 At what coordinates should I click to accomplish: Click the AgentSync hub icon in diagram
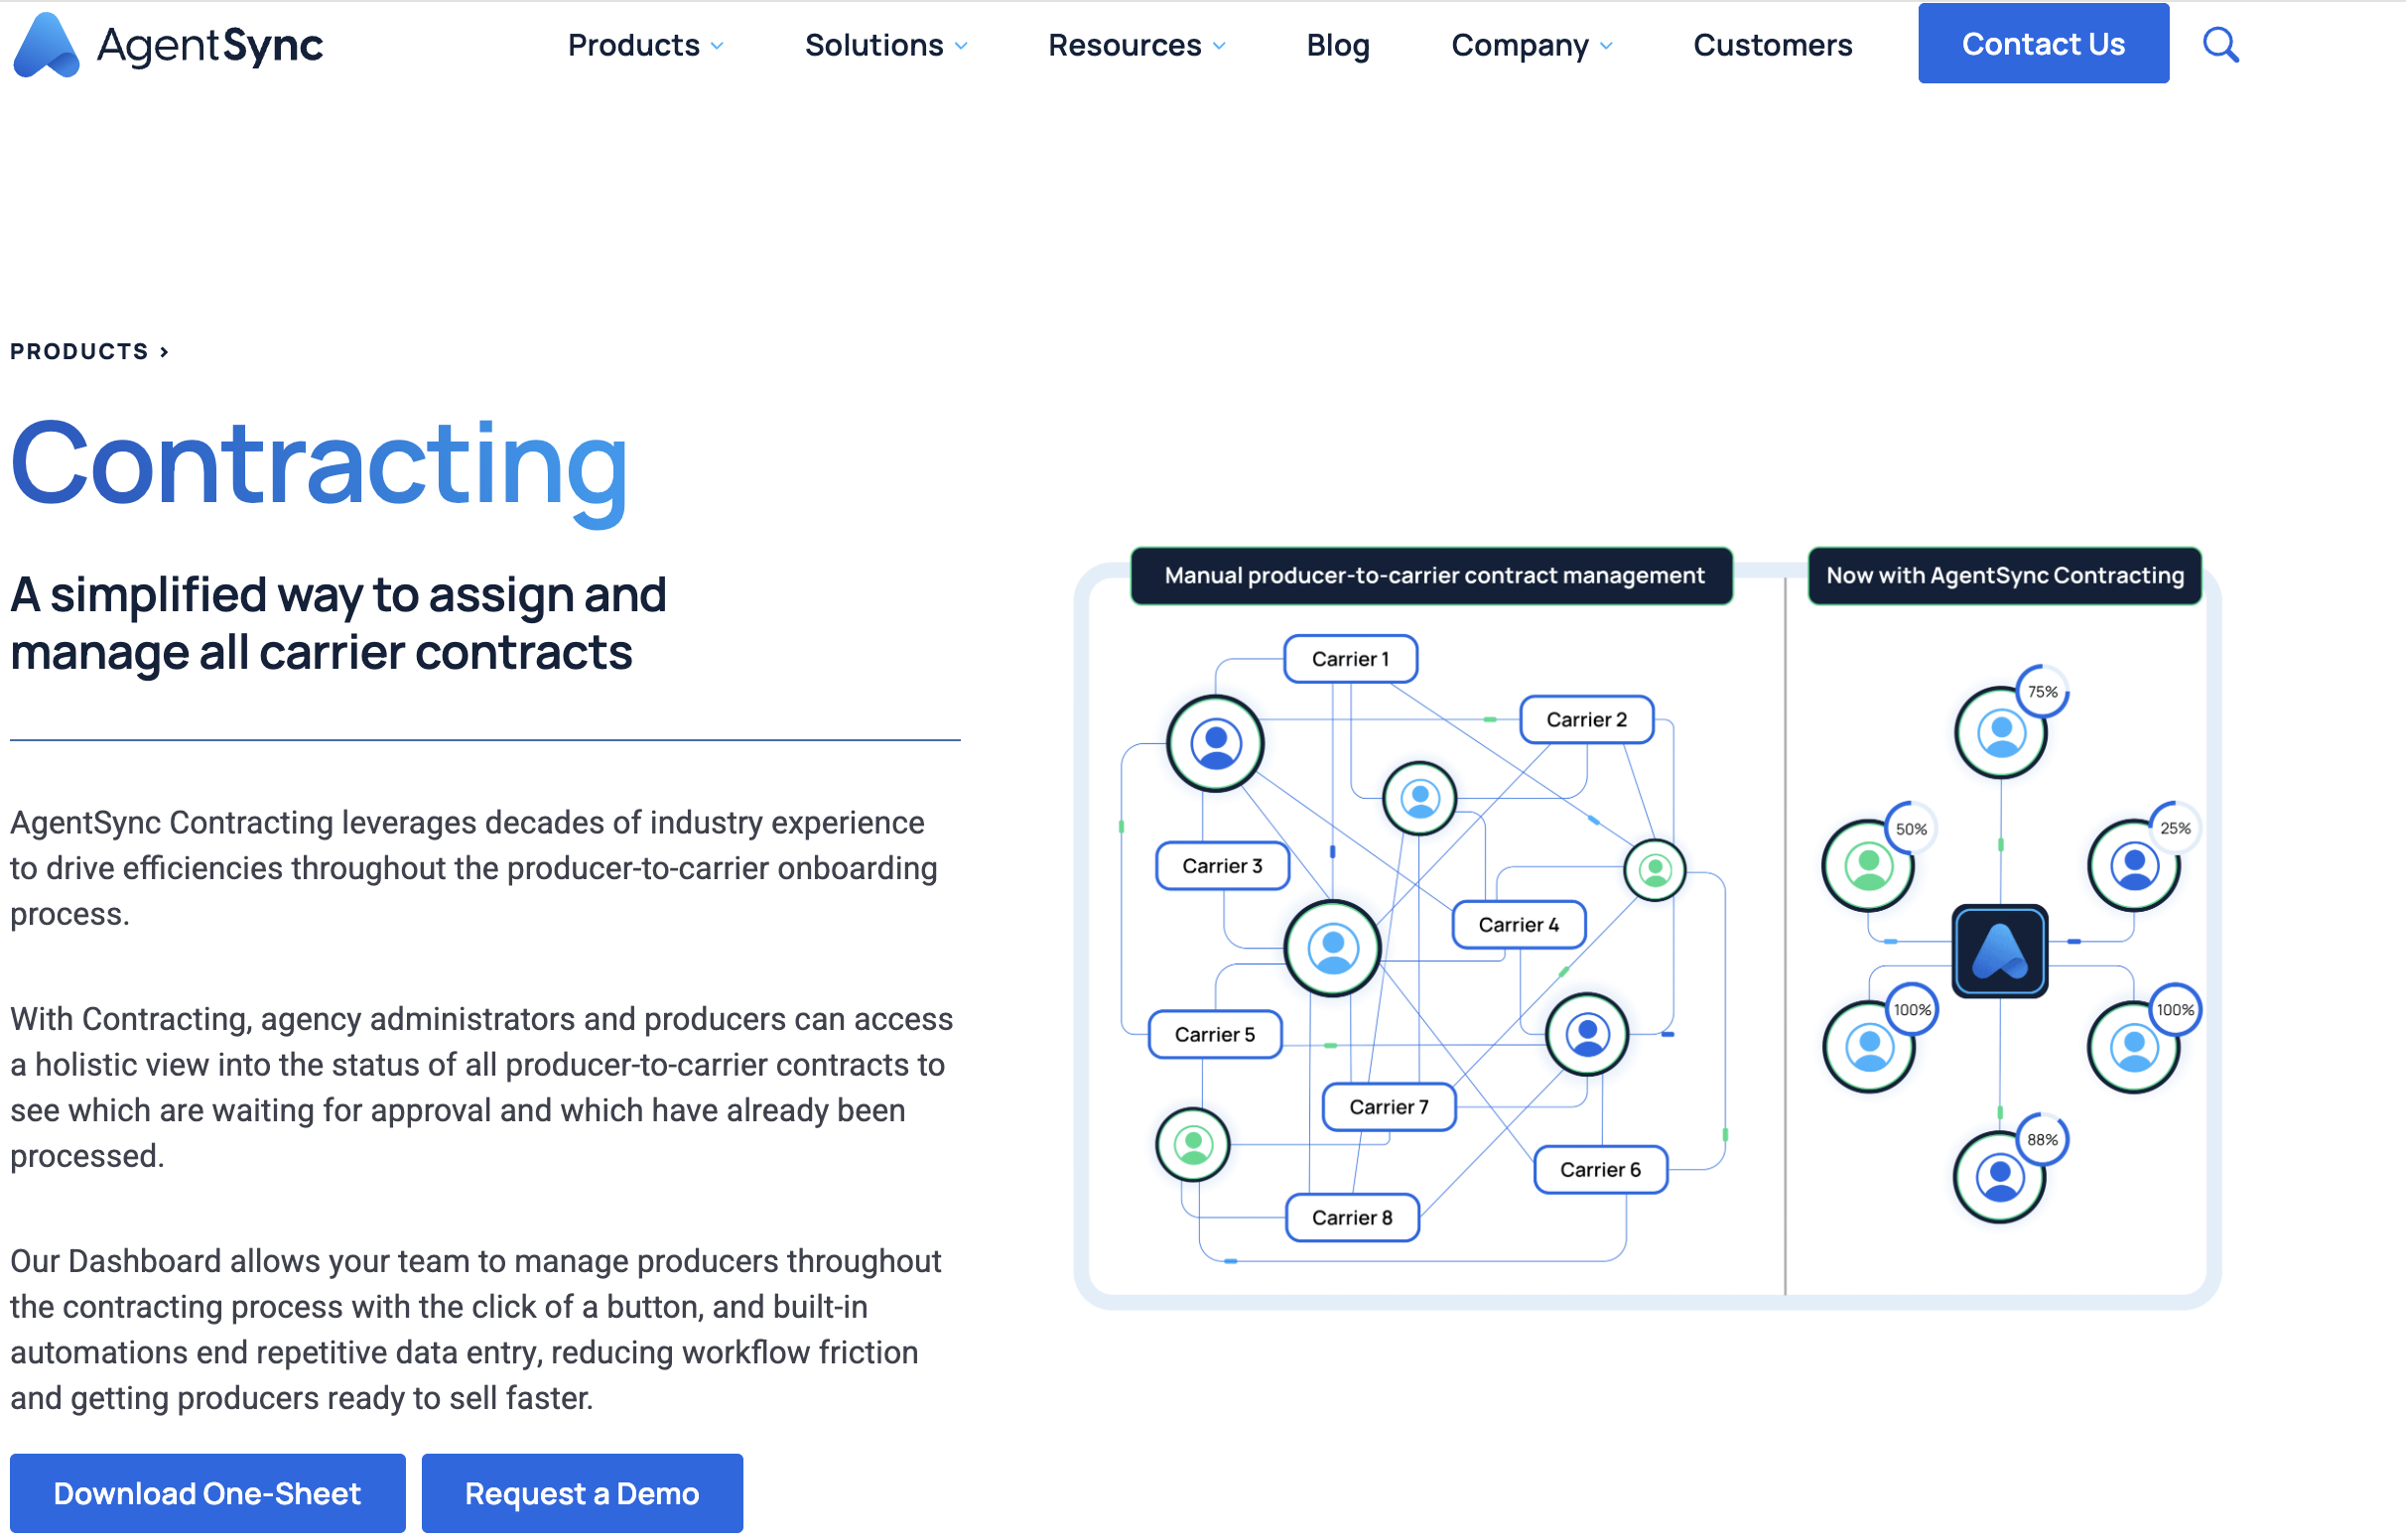[2000, 951]
